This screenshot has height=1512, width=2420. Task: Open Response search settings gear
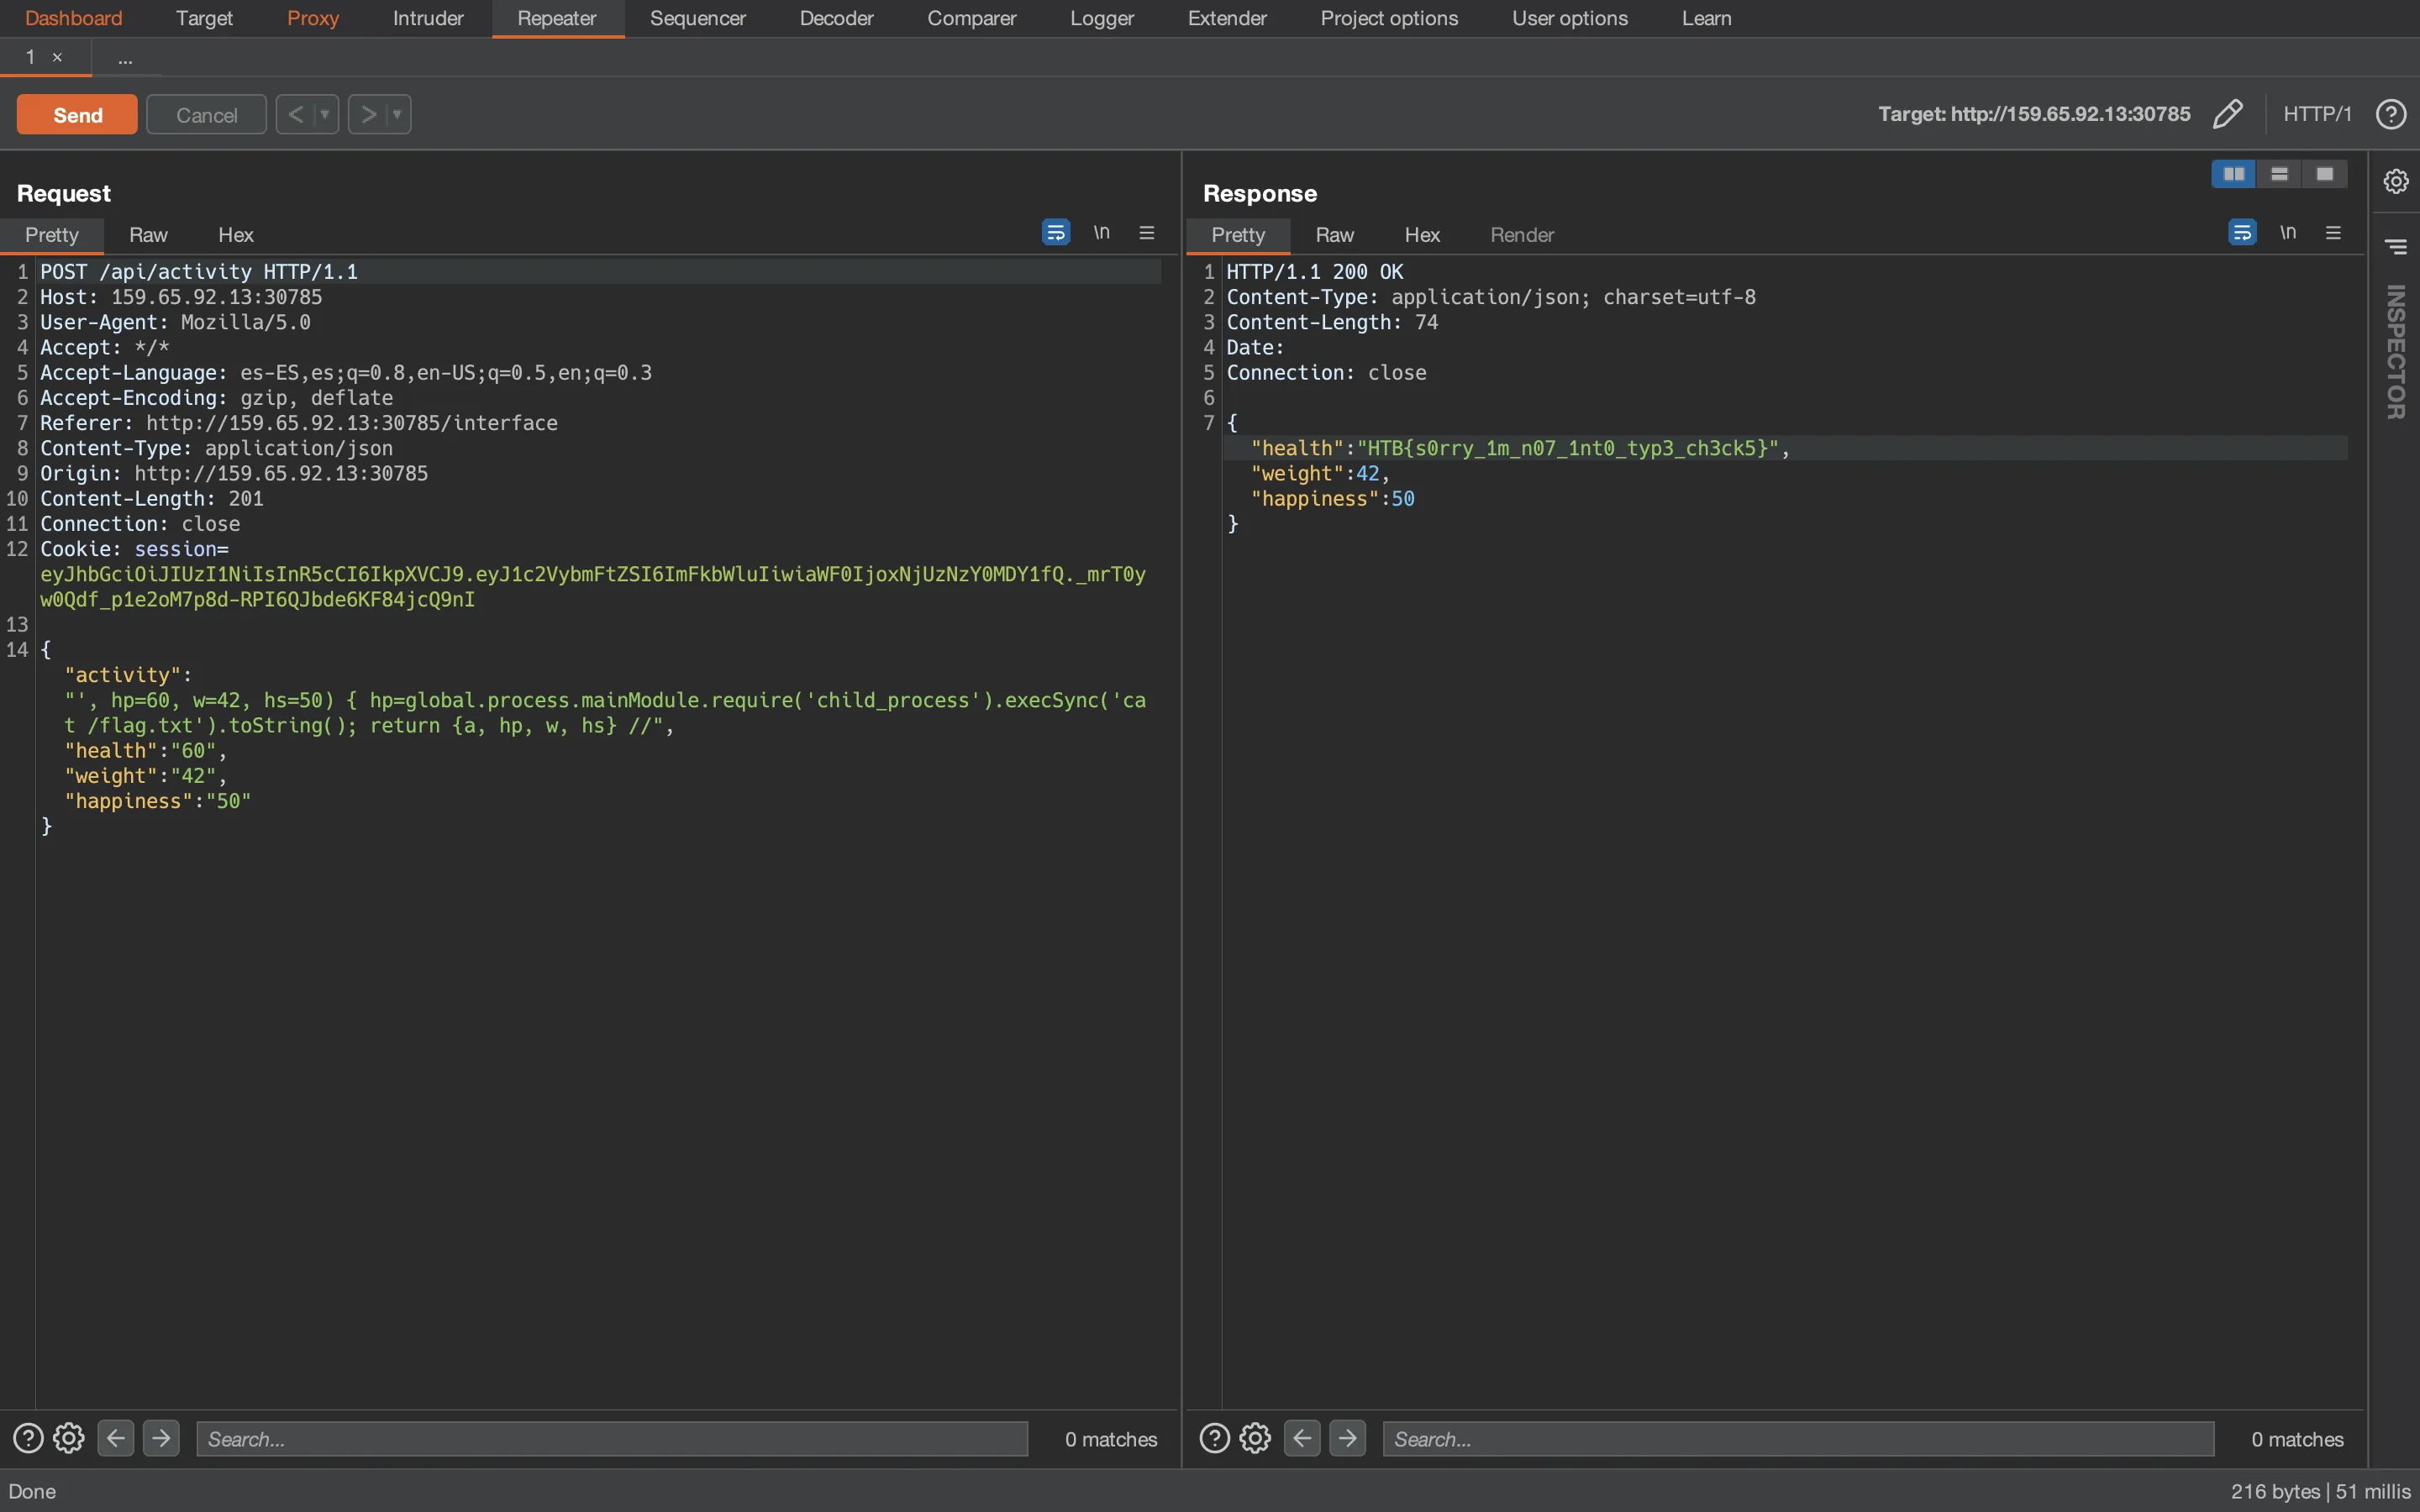coord(1255,1438)
